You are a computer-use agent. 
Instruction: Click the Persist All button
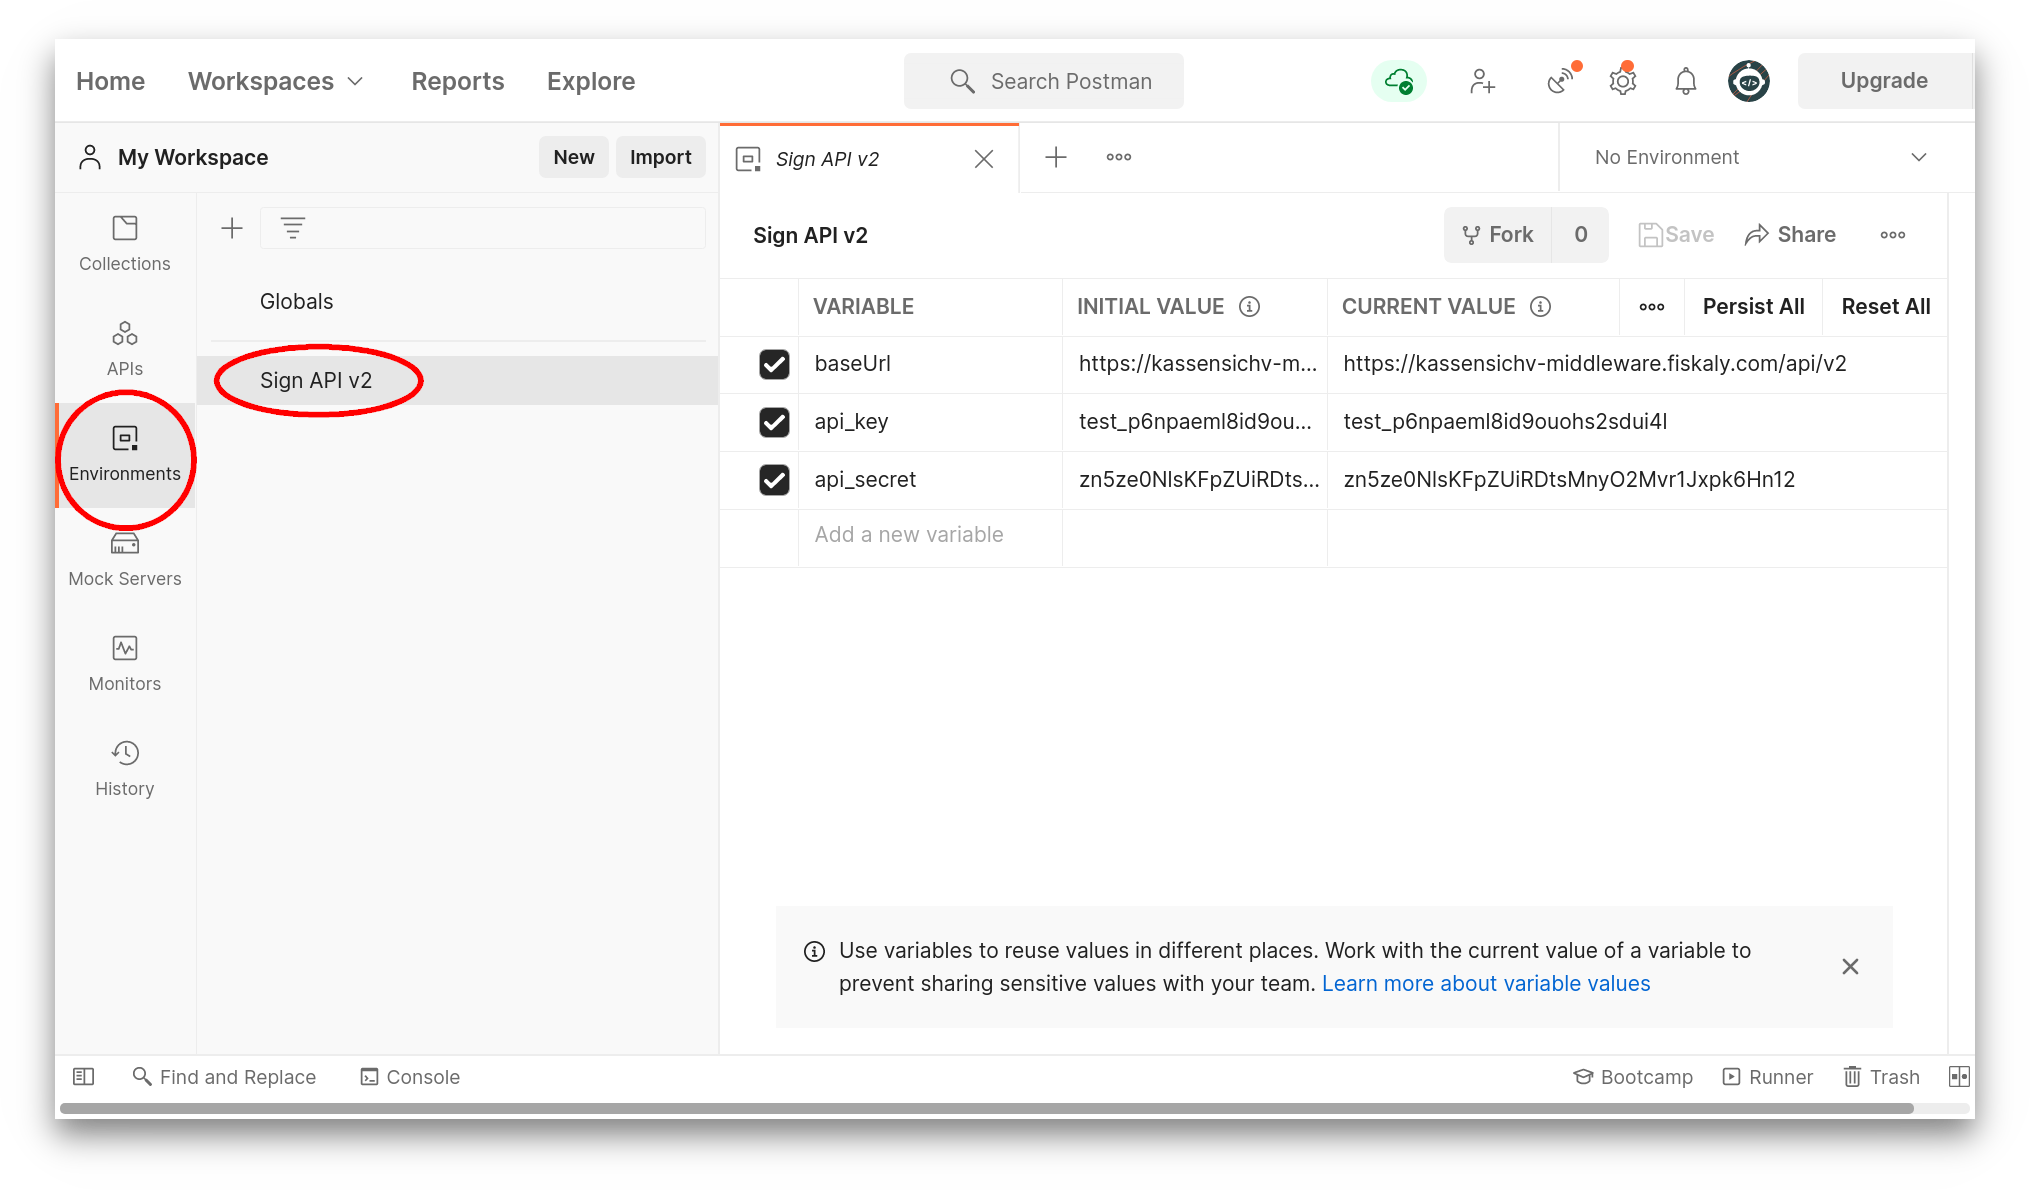[1753, 307]
